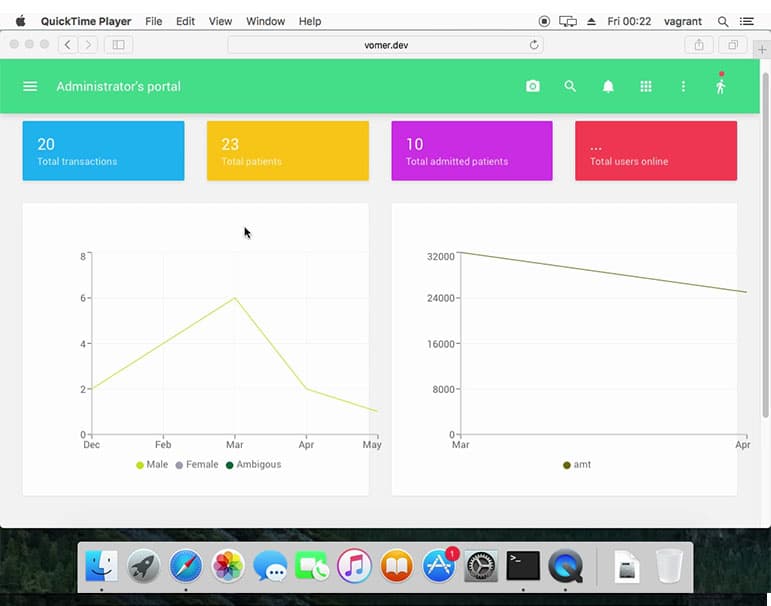771x606 pixels.
Task: Open the Total transactions card
Action: [x=103, y=151]
